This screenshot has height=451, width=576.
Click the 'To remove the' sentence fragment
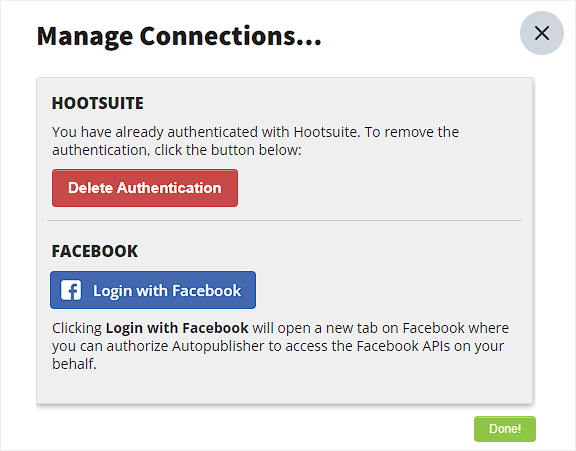411,132
